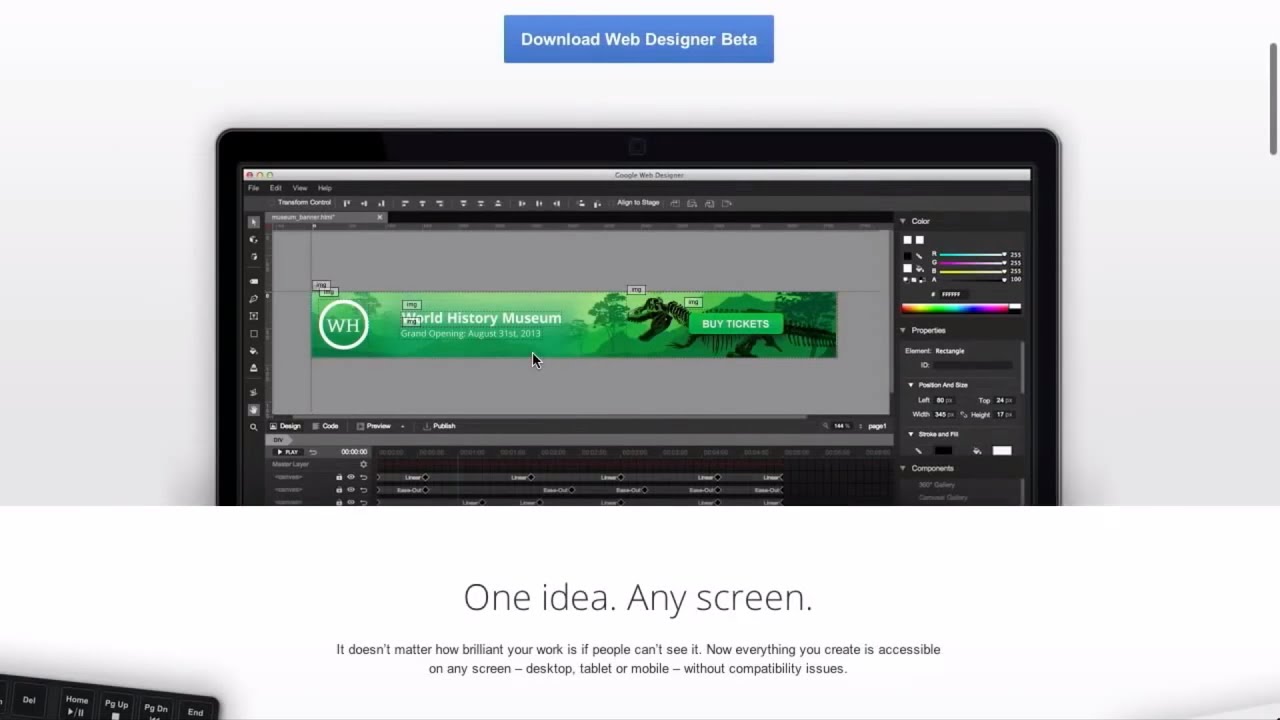
Task: Click the 'One idea. Any screen.' heading
Action: [x=638, y=597]
